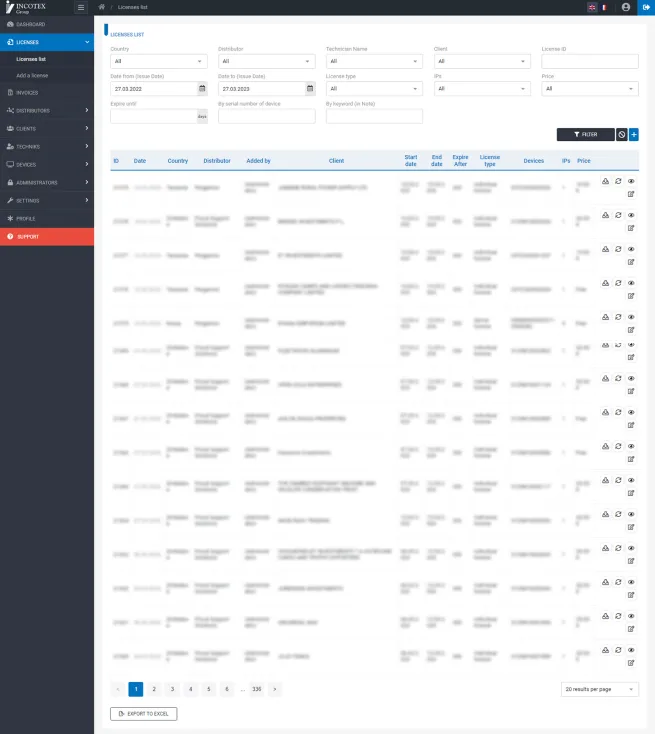Select current pagination page 1
Image resolution: width=655 pixels, height=734 pixels.
point(136,689)
